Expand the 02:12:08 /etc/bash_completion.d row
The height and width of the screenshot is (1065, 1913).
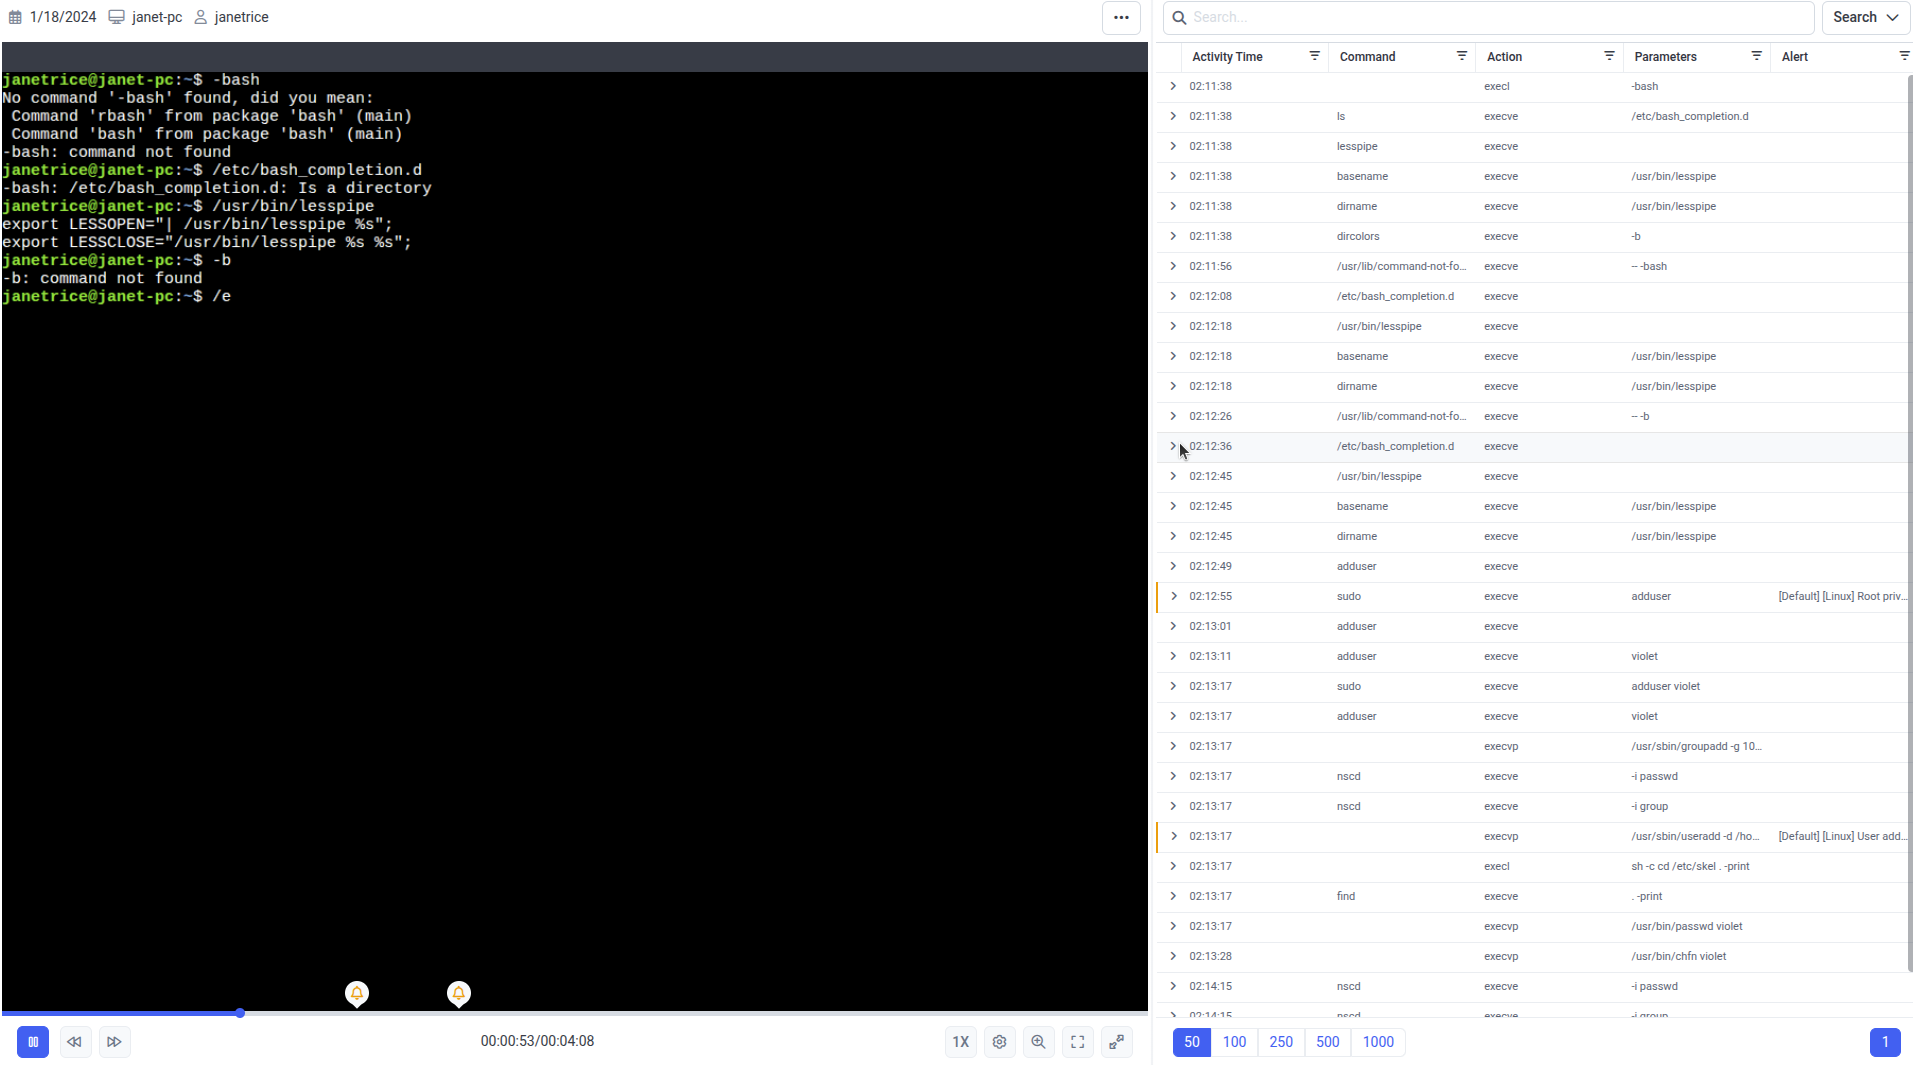click(1173, 296)
